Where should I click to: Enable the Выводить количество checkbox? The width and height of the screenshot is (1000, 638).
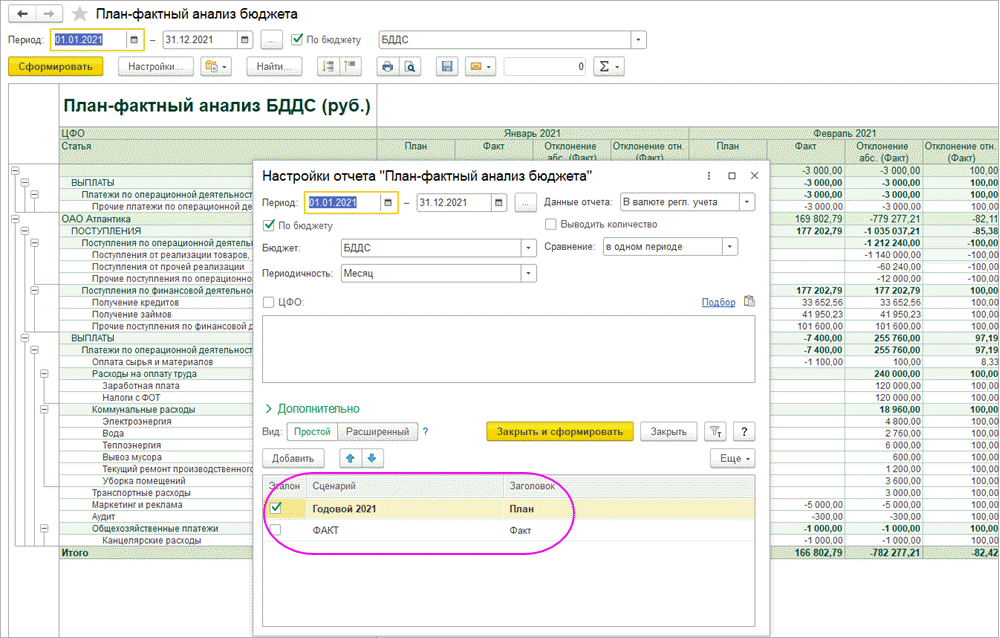(x=551, y=225)
